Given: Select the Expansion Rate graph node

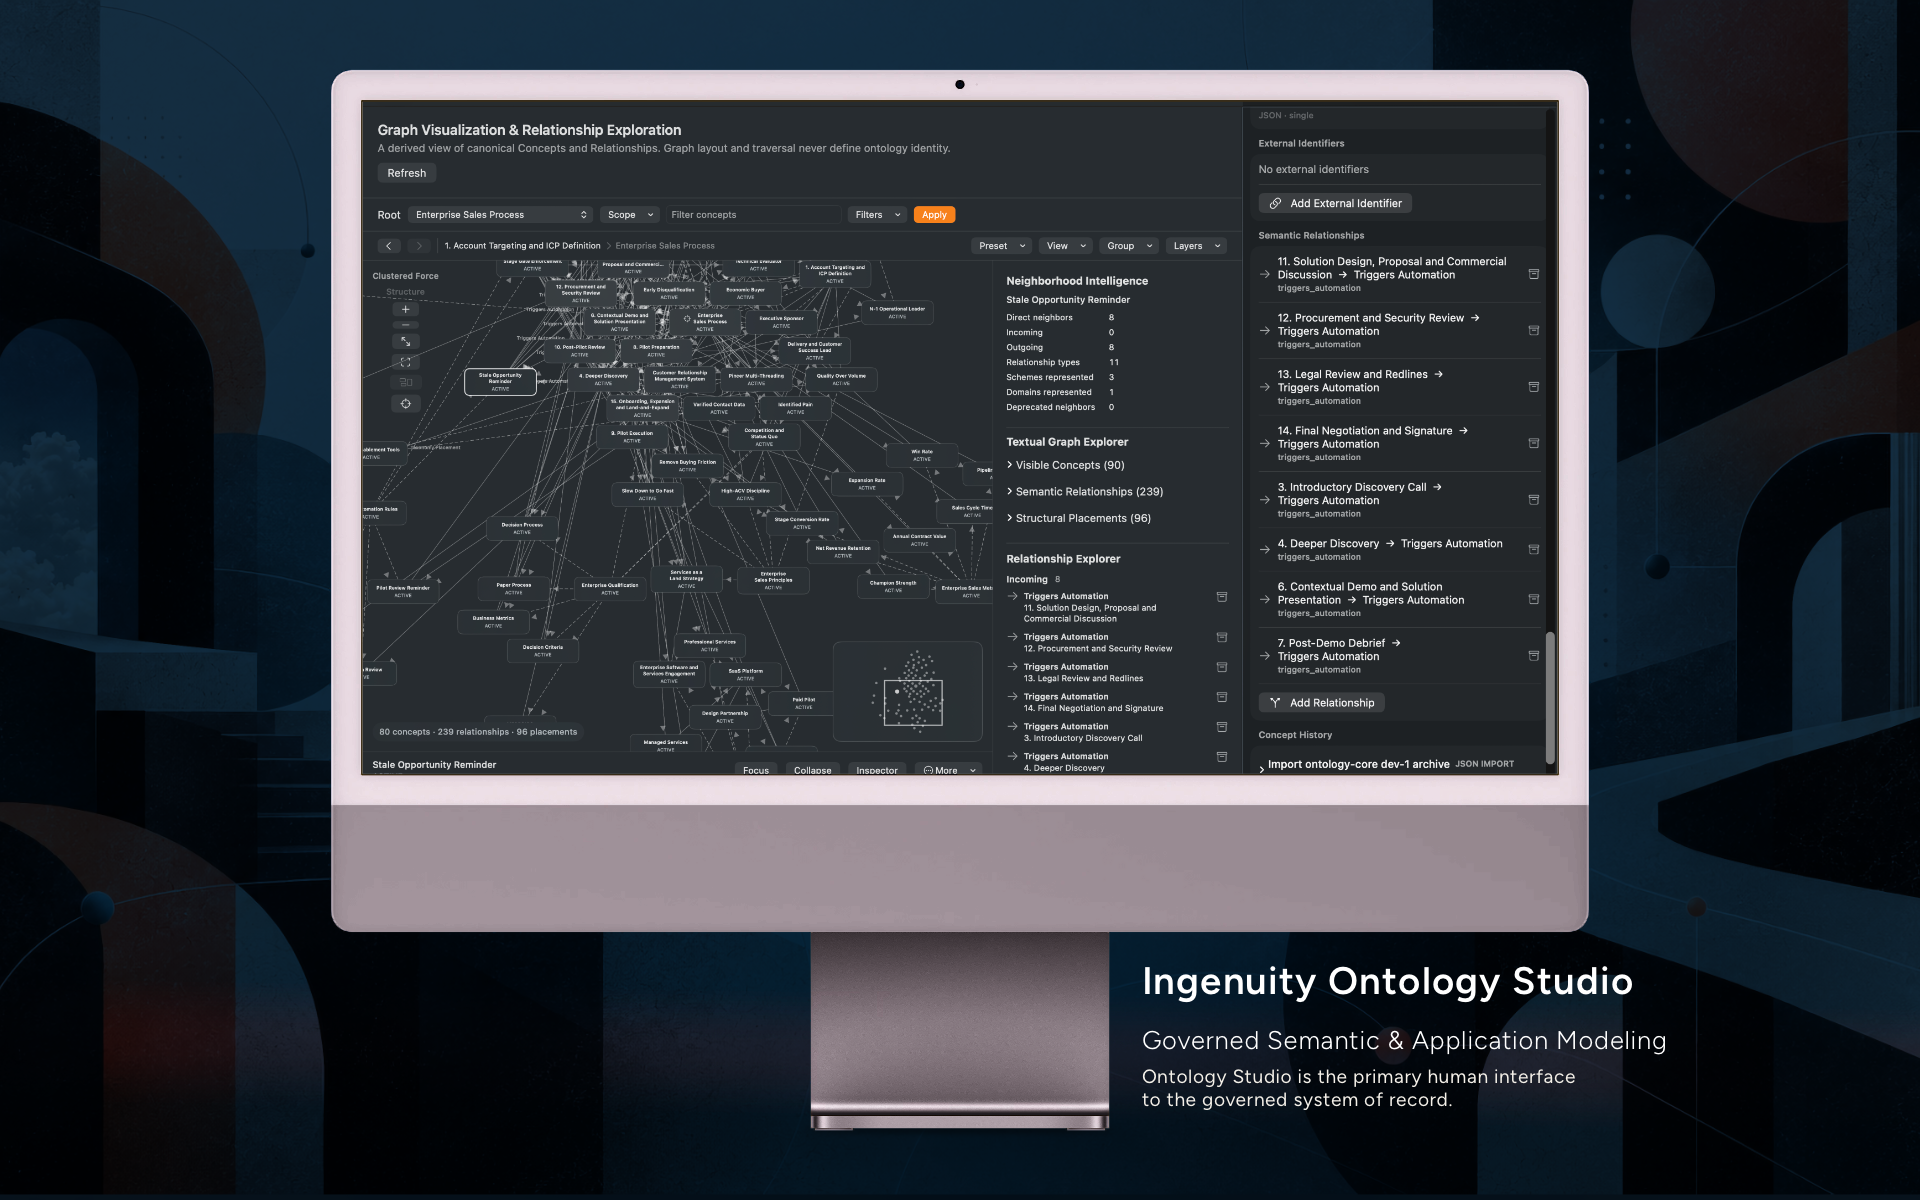Looking at the screenshot, I should 867,483.
